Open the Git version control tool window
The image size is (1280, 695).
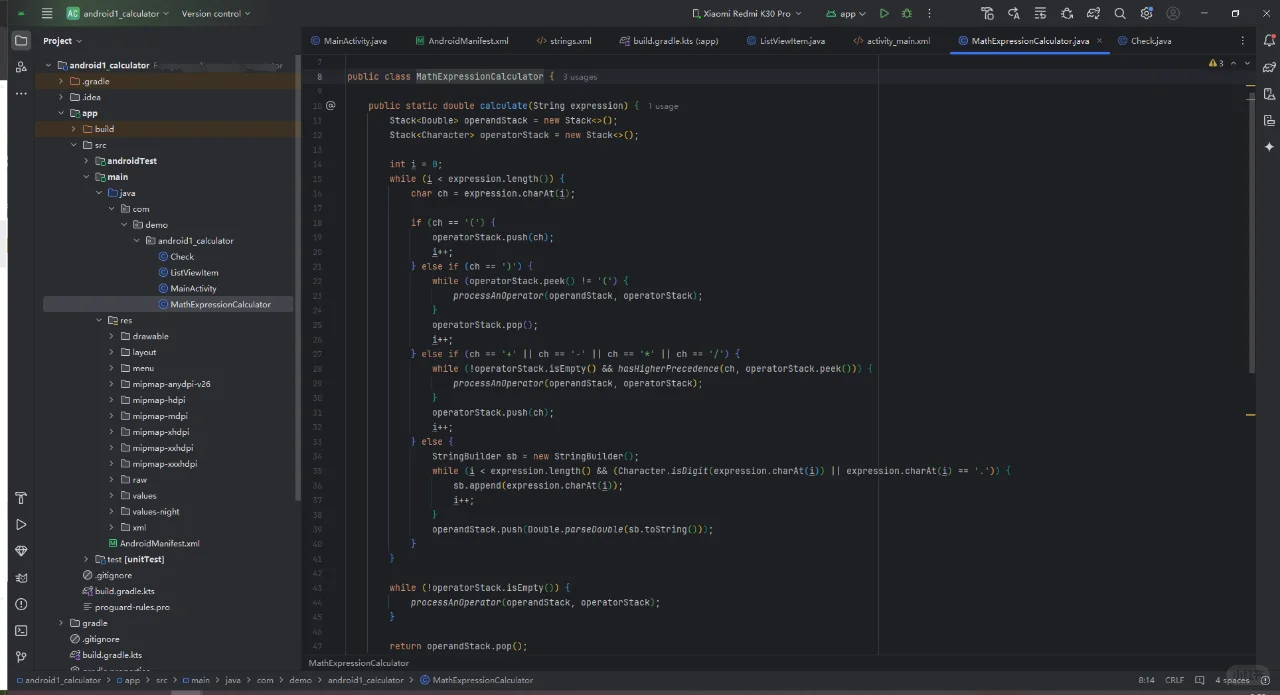click(x=21, y=657)
